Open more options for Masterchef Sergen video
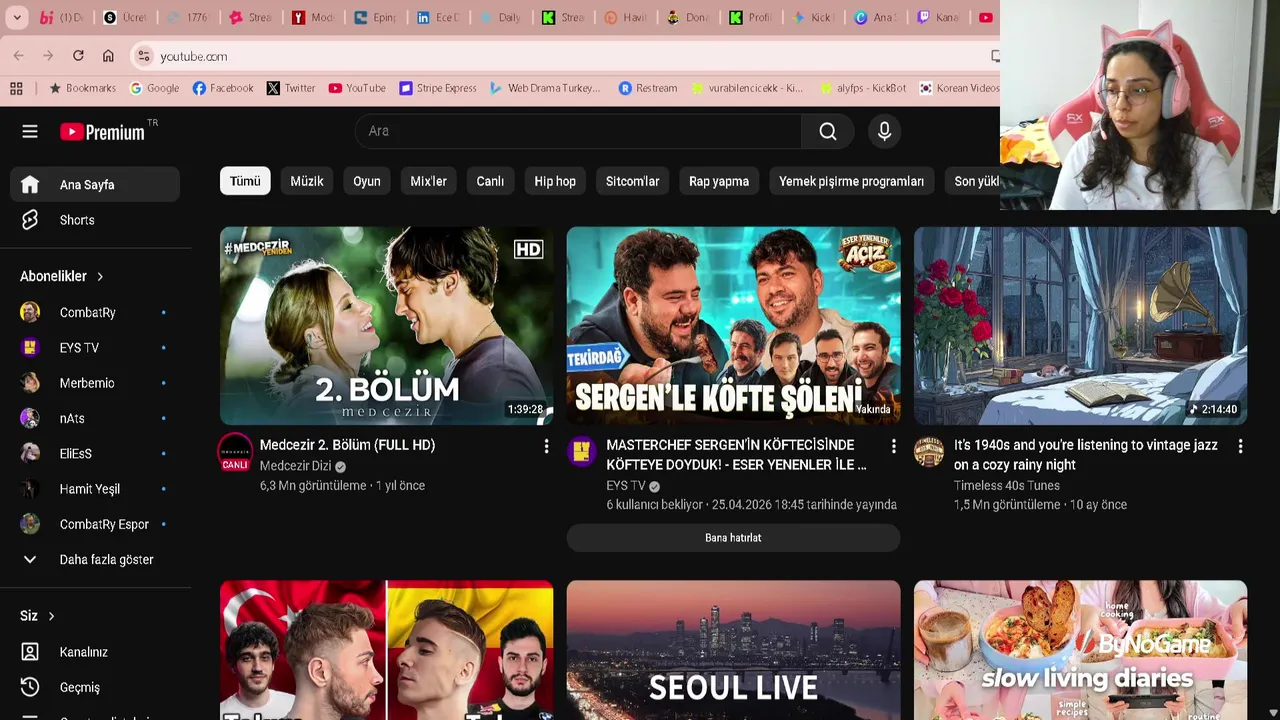Image resolution: width=1280 pixels, height=720 pixels. (893, 446)
